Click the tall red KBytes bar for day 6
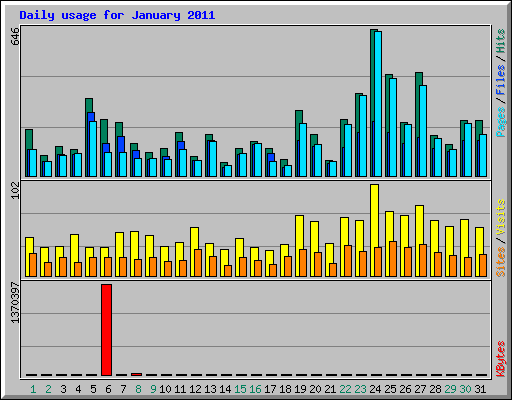The height and width of the screenshot is (400, 512). click(107, 330)
